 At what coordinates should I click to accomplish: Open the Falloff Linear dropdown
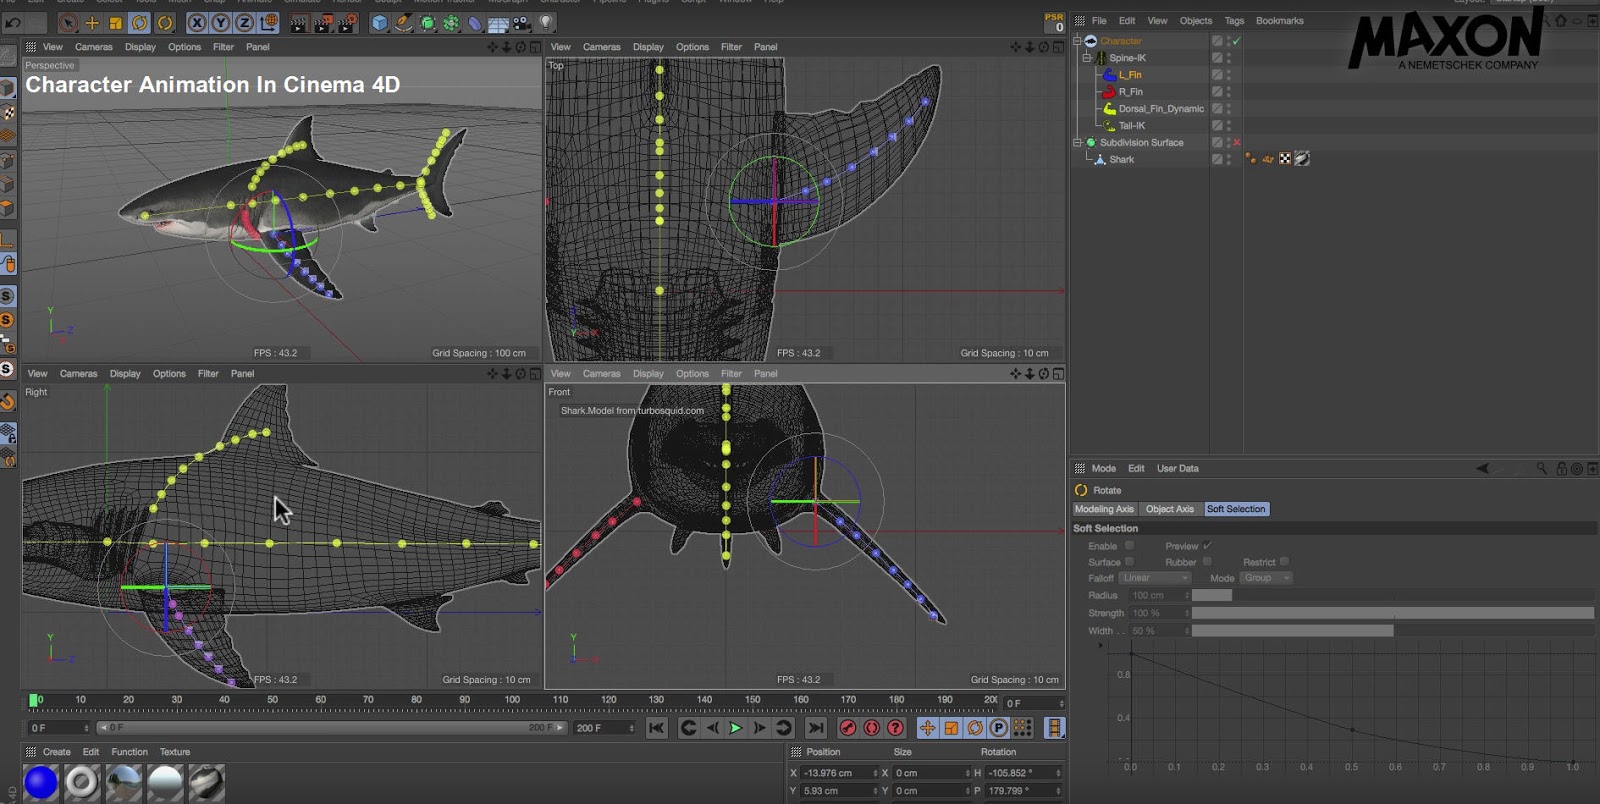[x=1155, y=578]
